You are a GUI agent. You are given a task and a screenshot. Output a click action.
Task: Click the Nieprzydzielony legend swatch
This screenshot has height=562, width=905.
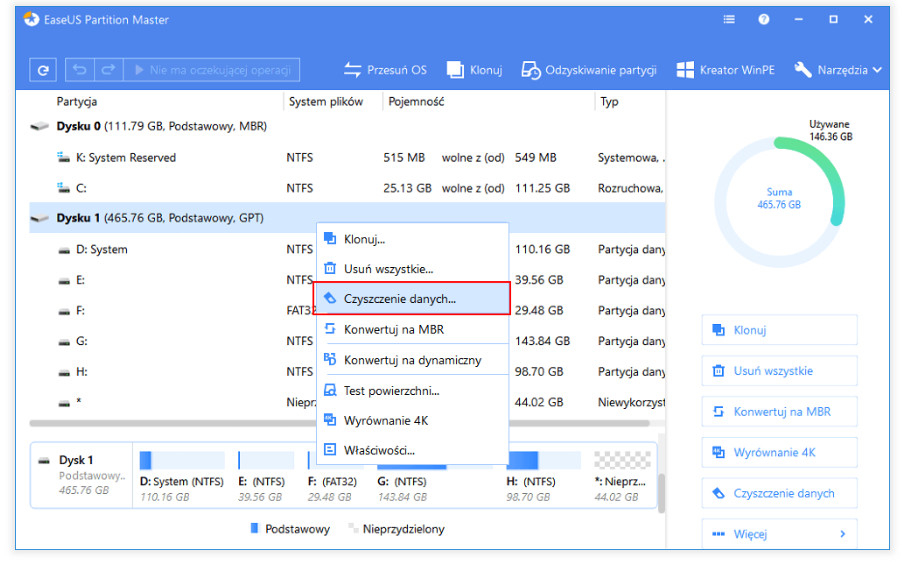(x=352, y=528)
